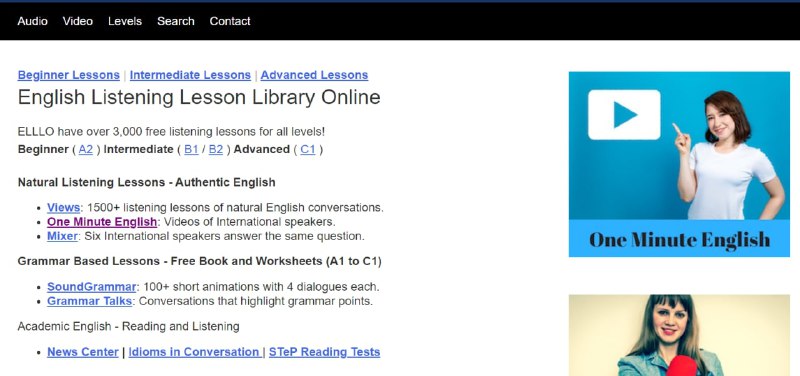
Task: Click the English Listening Lesson Library Online heading
Action: pos(199,97)
